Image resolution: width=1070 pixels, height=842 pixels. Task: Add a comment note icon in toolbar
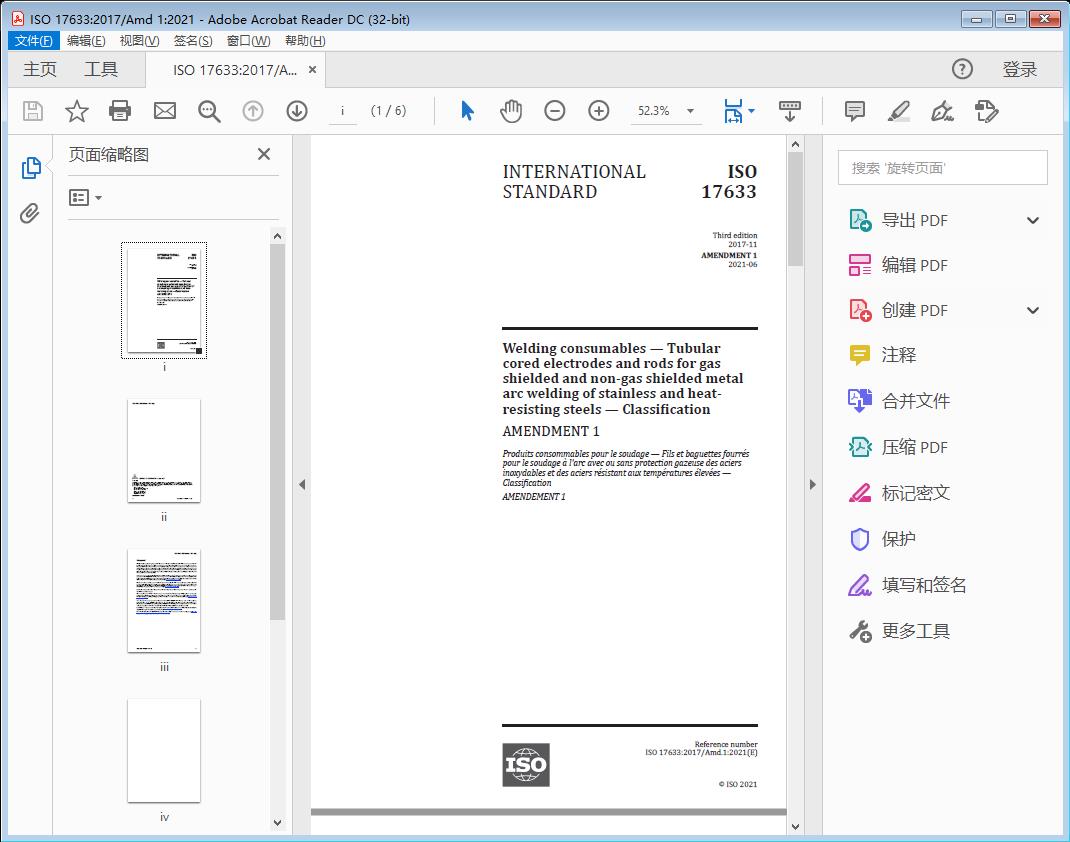tap(855, 111)
